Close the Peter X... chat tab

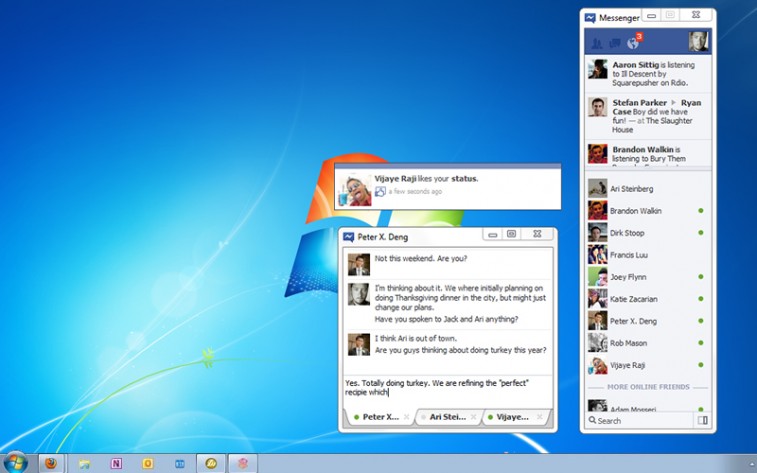(x=406, y=417)
